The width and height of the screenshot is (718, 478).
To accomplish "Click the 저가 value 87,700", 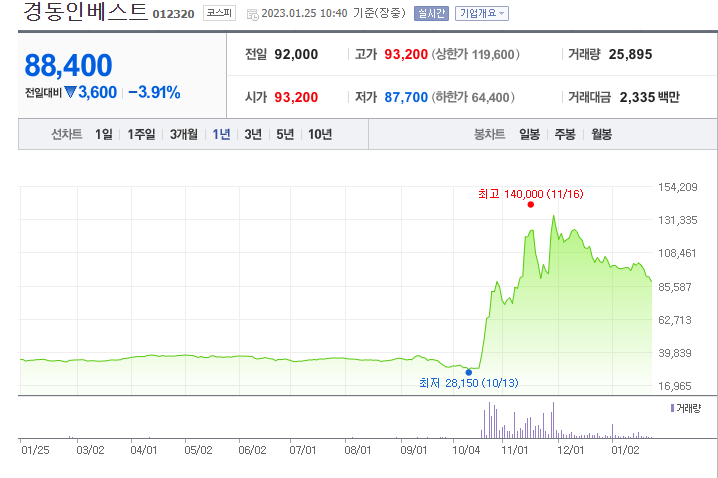I will tap(406, 97).
